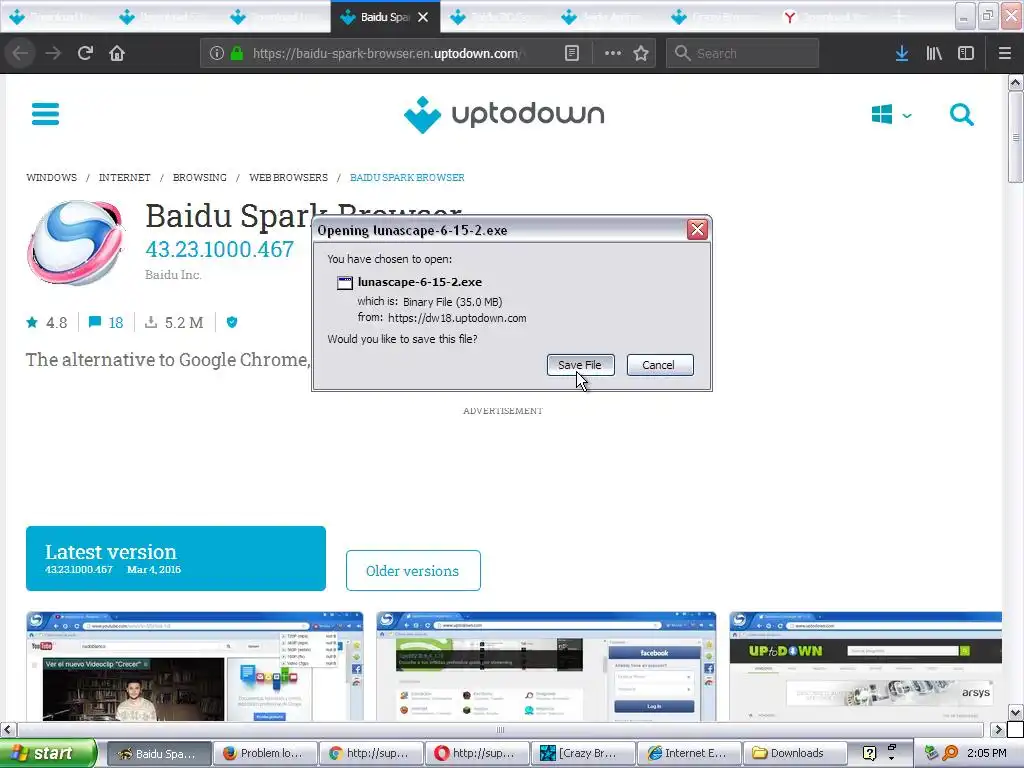The width and height of the screenshot is (1024, 768).
Task: Close the Opening lunascape dialog
Action: 697,229
